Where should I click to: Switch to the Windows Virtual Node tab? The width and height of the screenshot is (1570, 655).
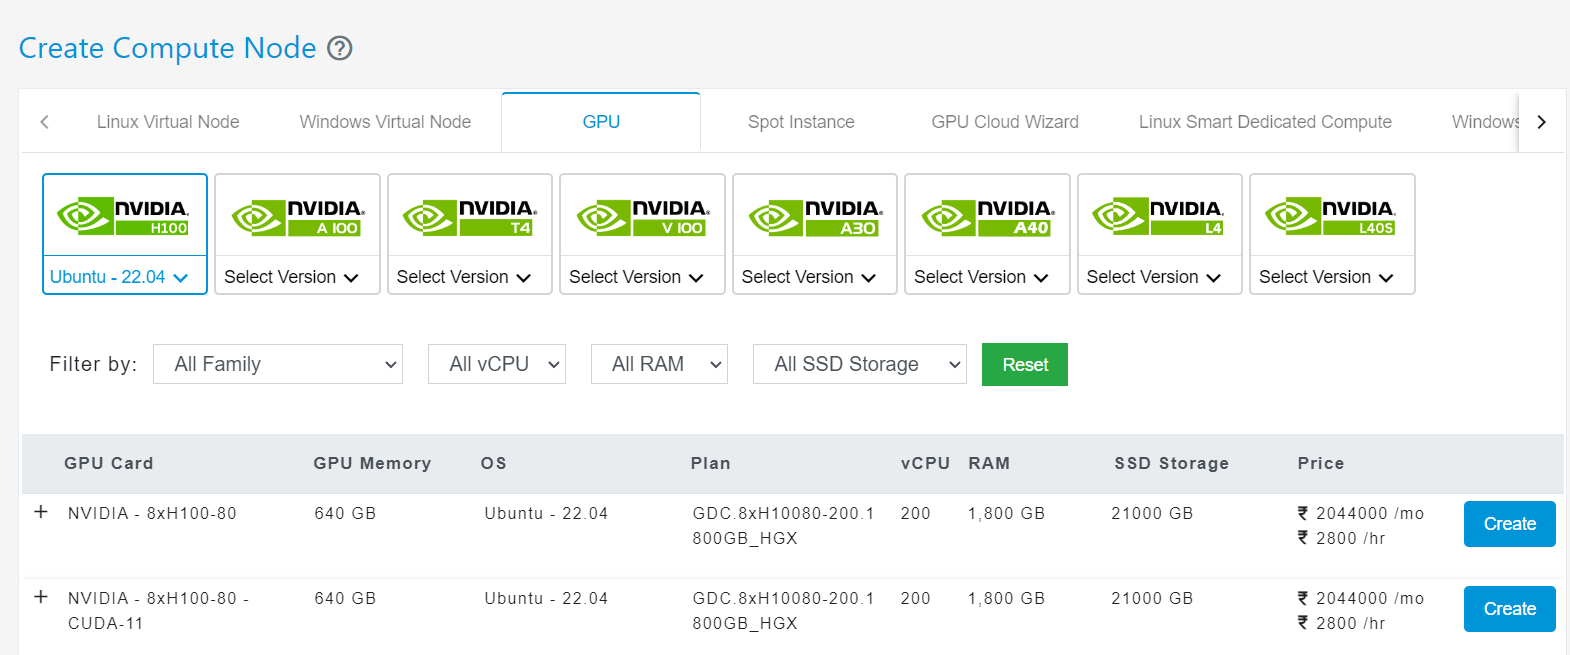pos(385,122)
